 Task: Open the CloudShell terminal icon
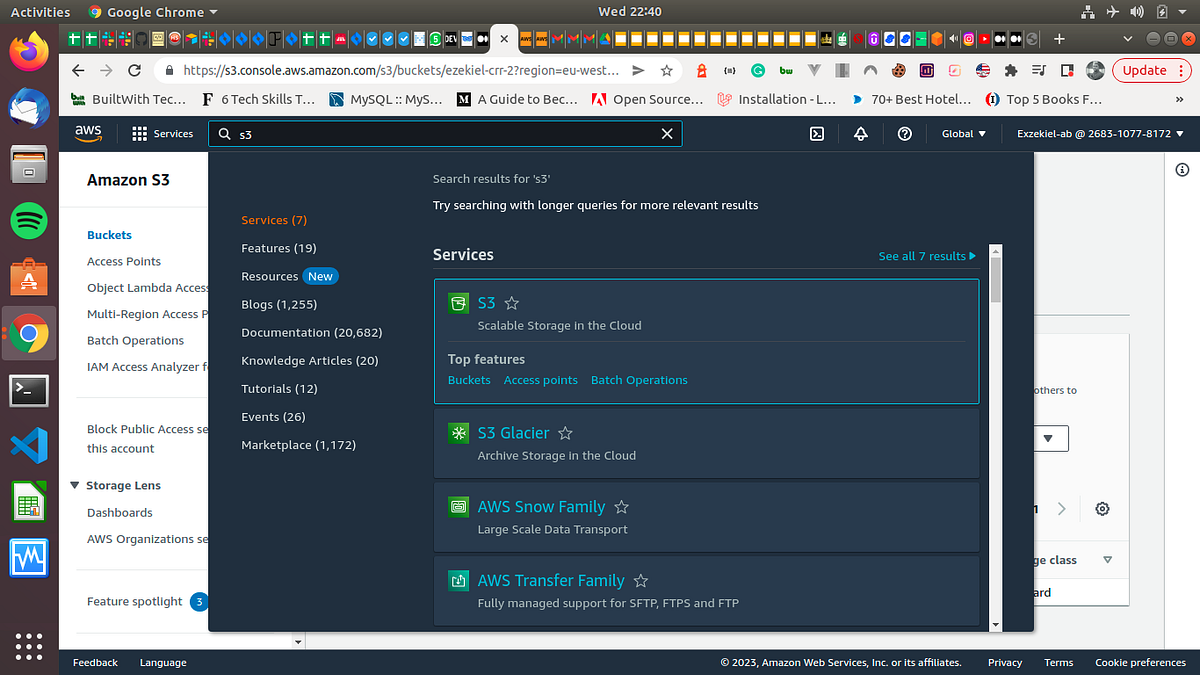817,134
